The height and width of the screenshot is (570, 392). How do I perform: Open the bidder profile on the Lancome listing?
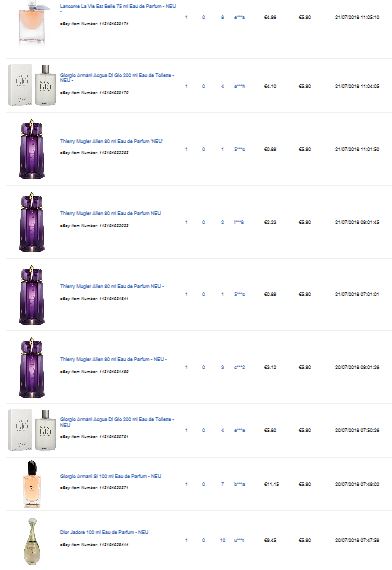pos(239,17)
